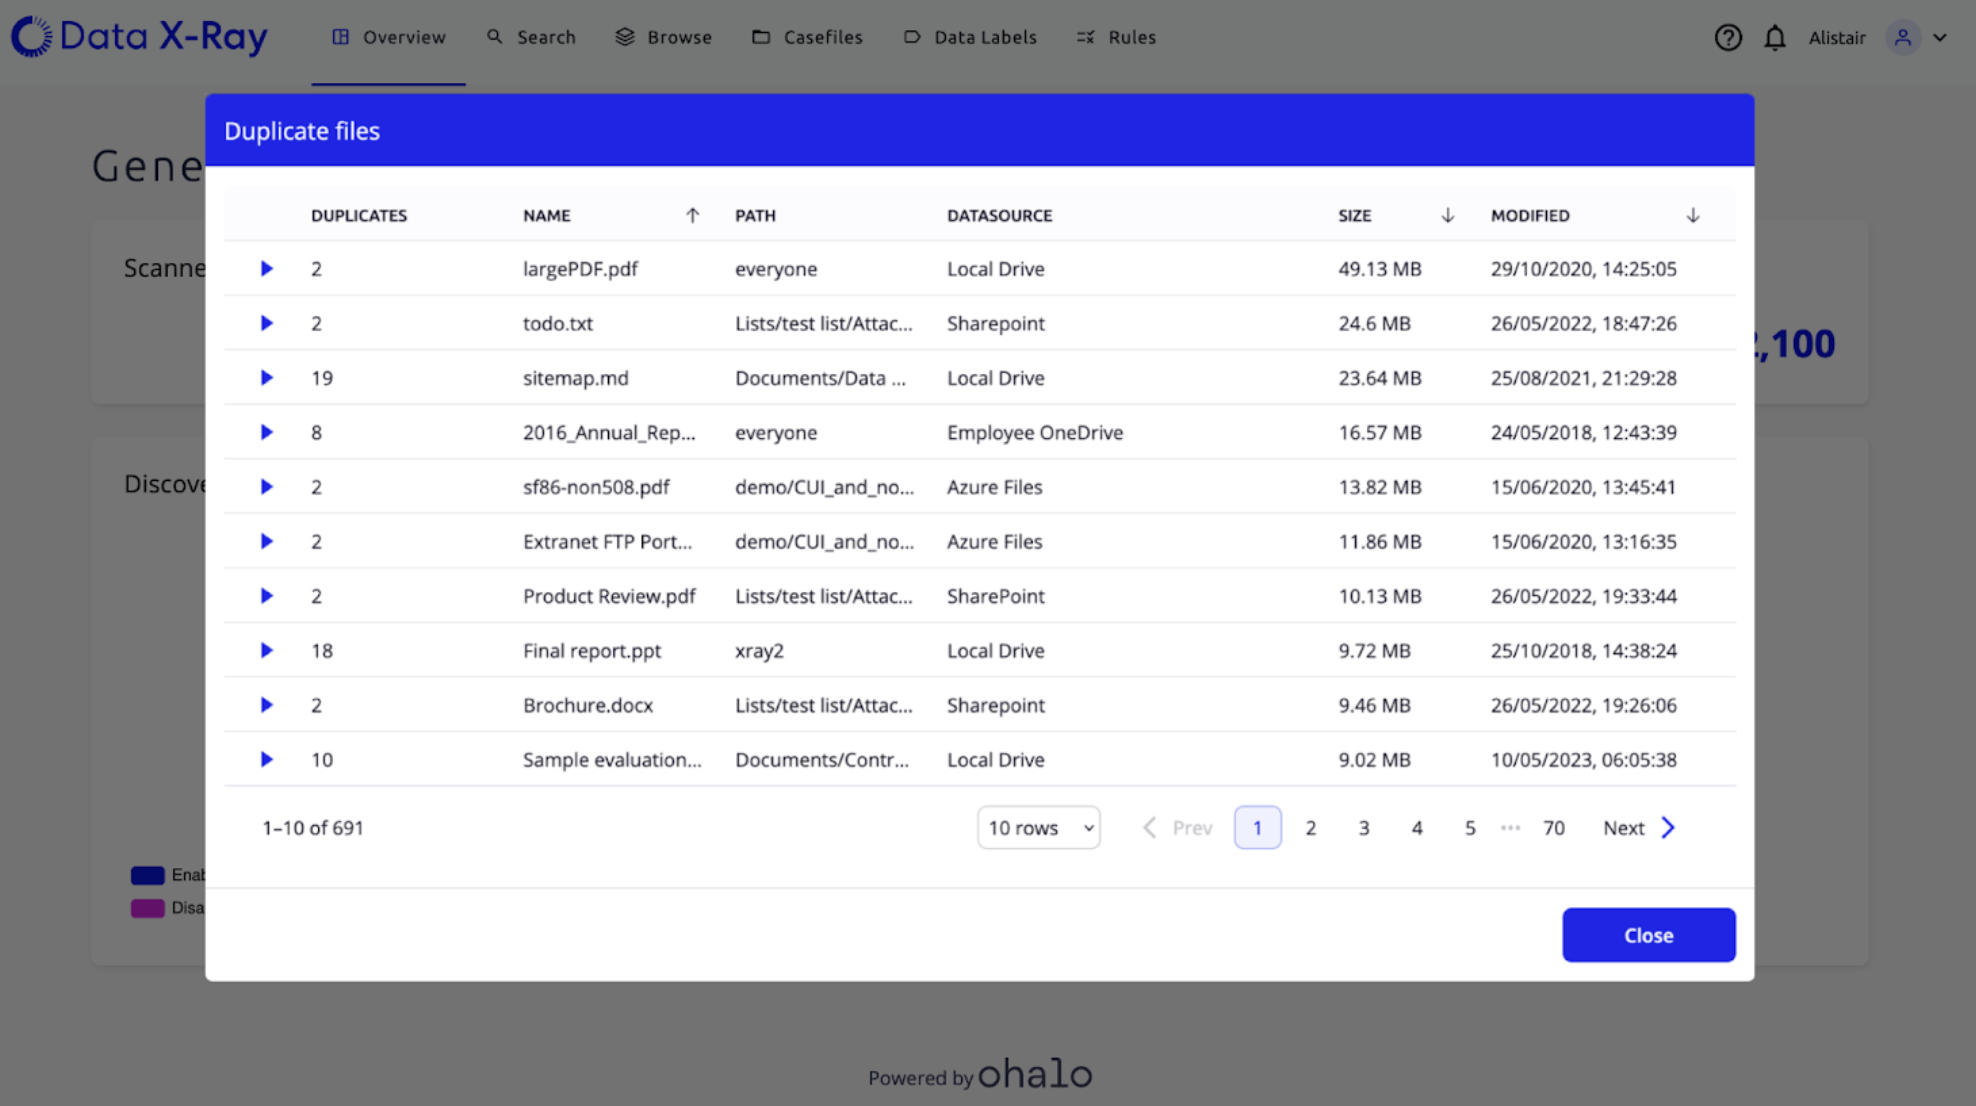Expand the sitemap.md duplicates row
Screen dimensions: 1976x1106
pos(266,378)
